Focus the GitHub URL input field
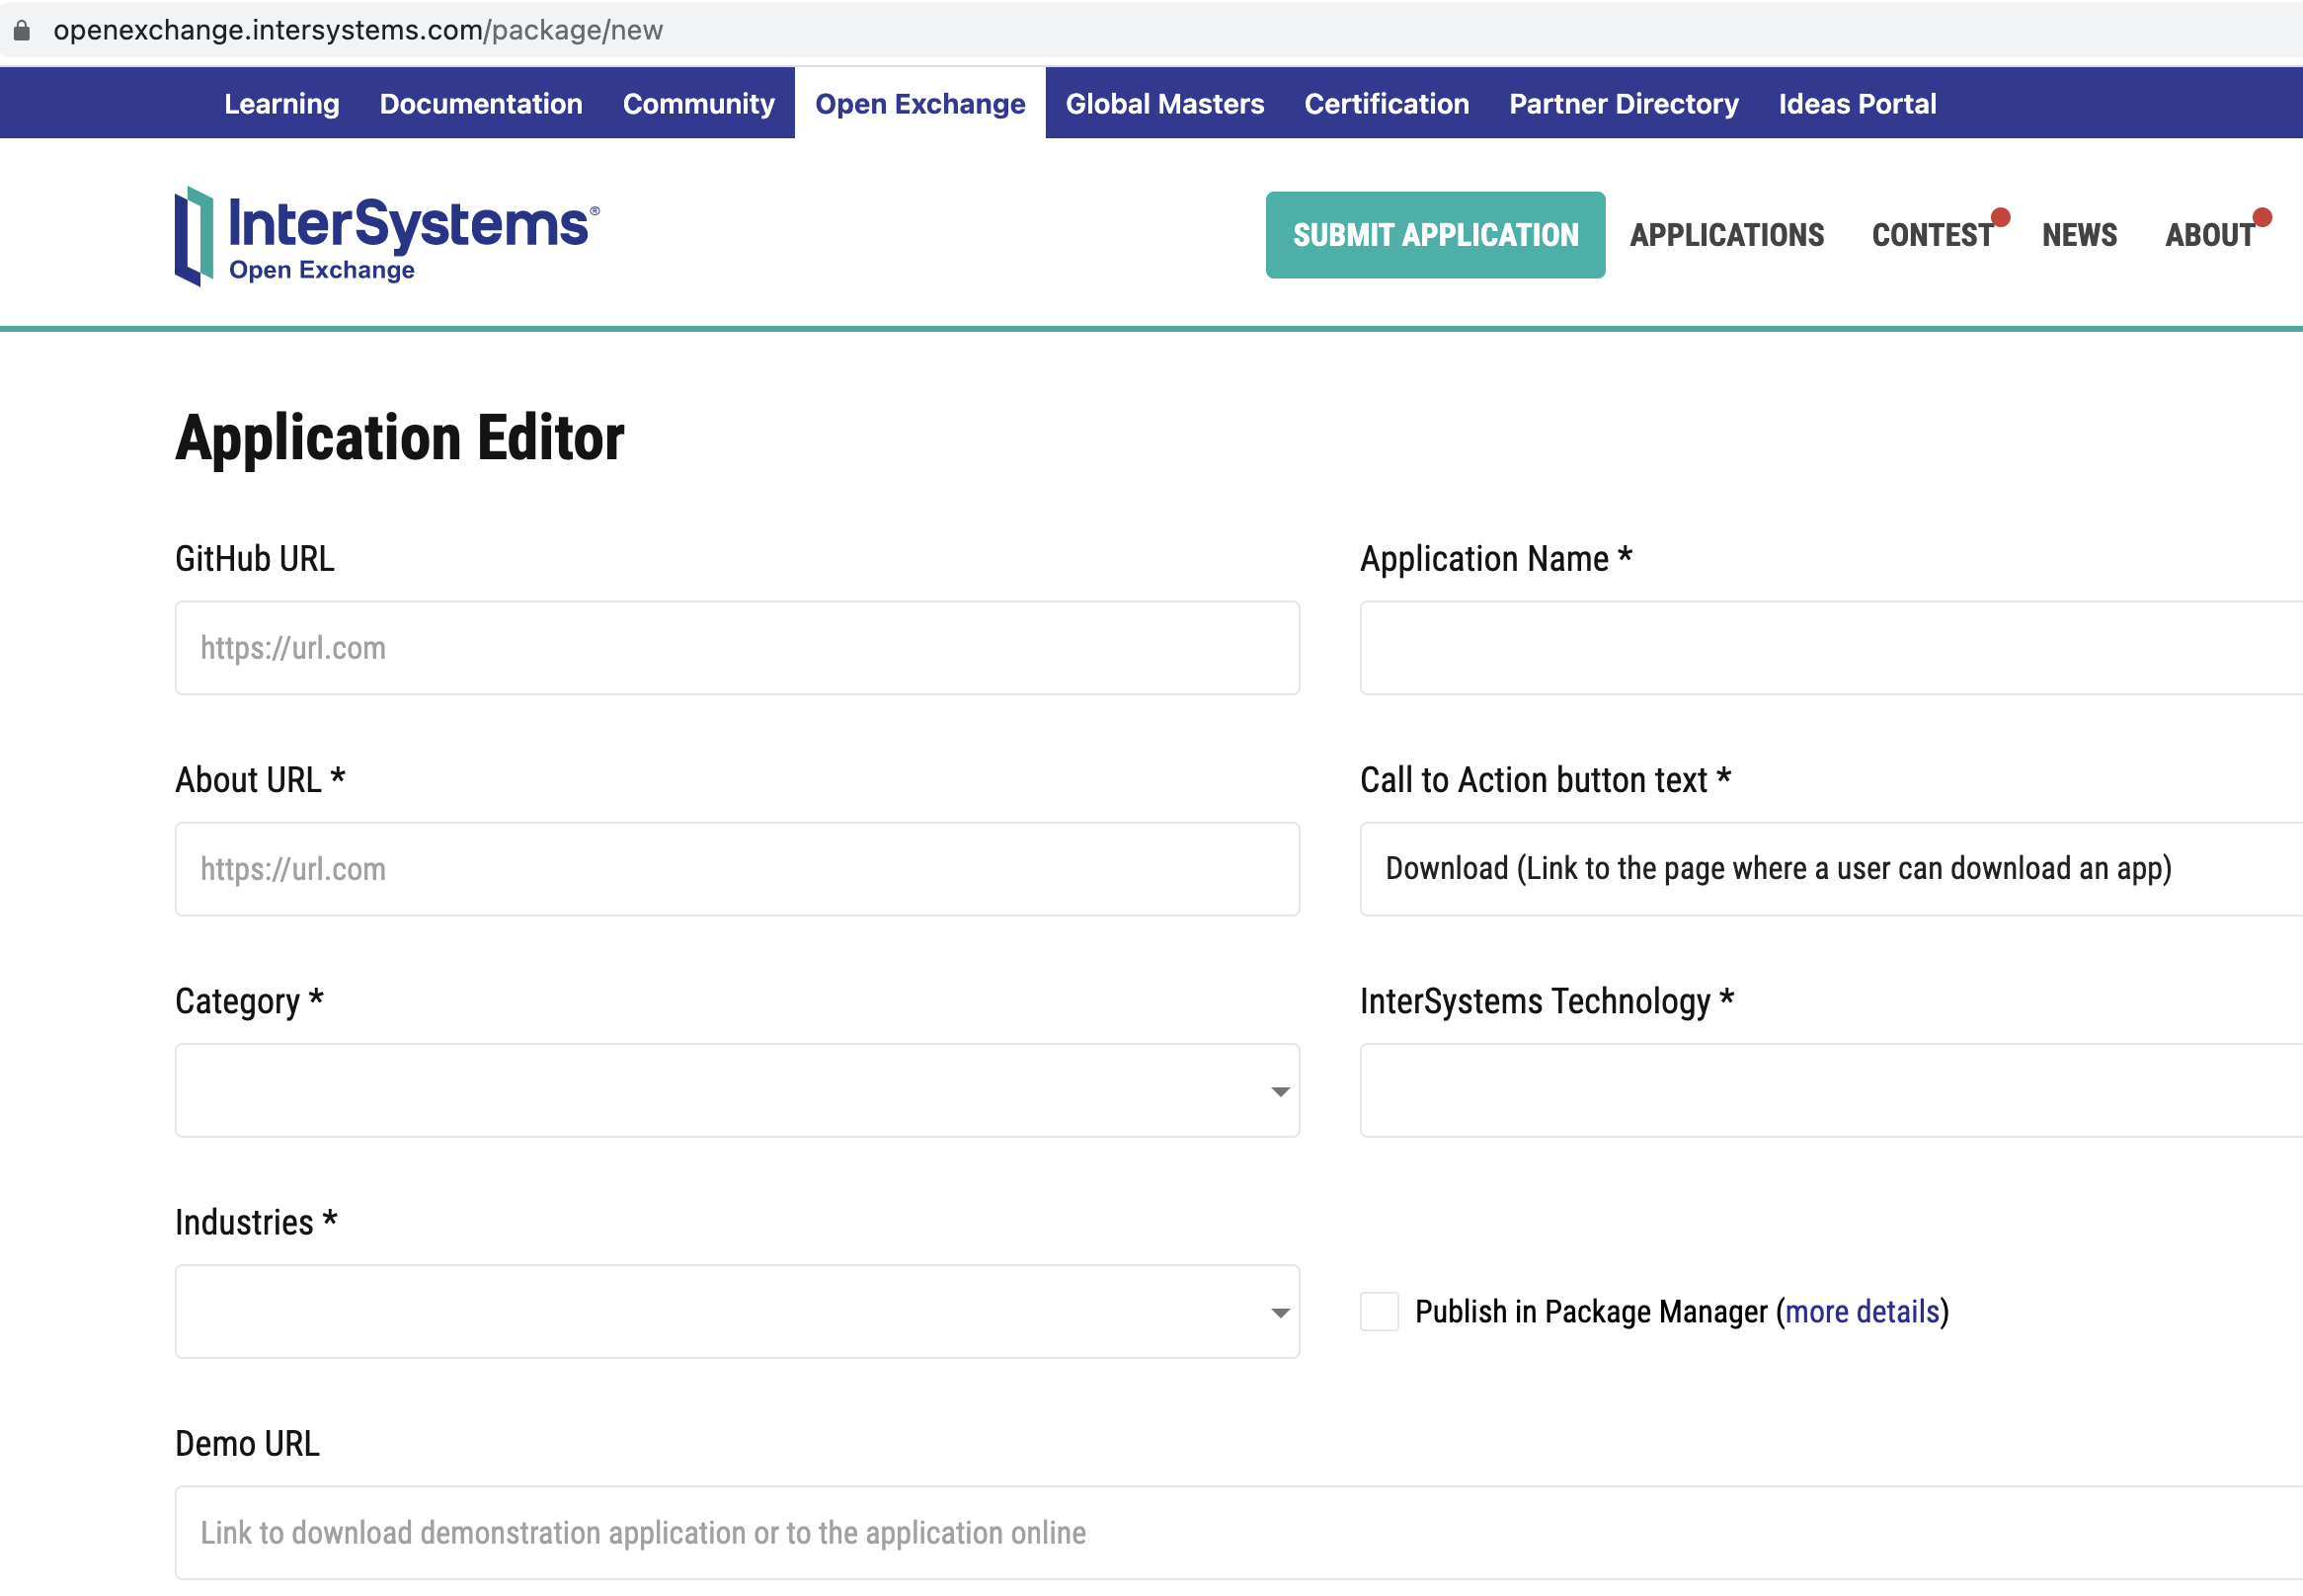Image resolution: width=2303 pixels, height=1596 pixels. [737, 648]
